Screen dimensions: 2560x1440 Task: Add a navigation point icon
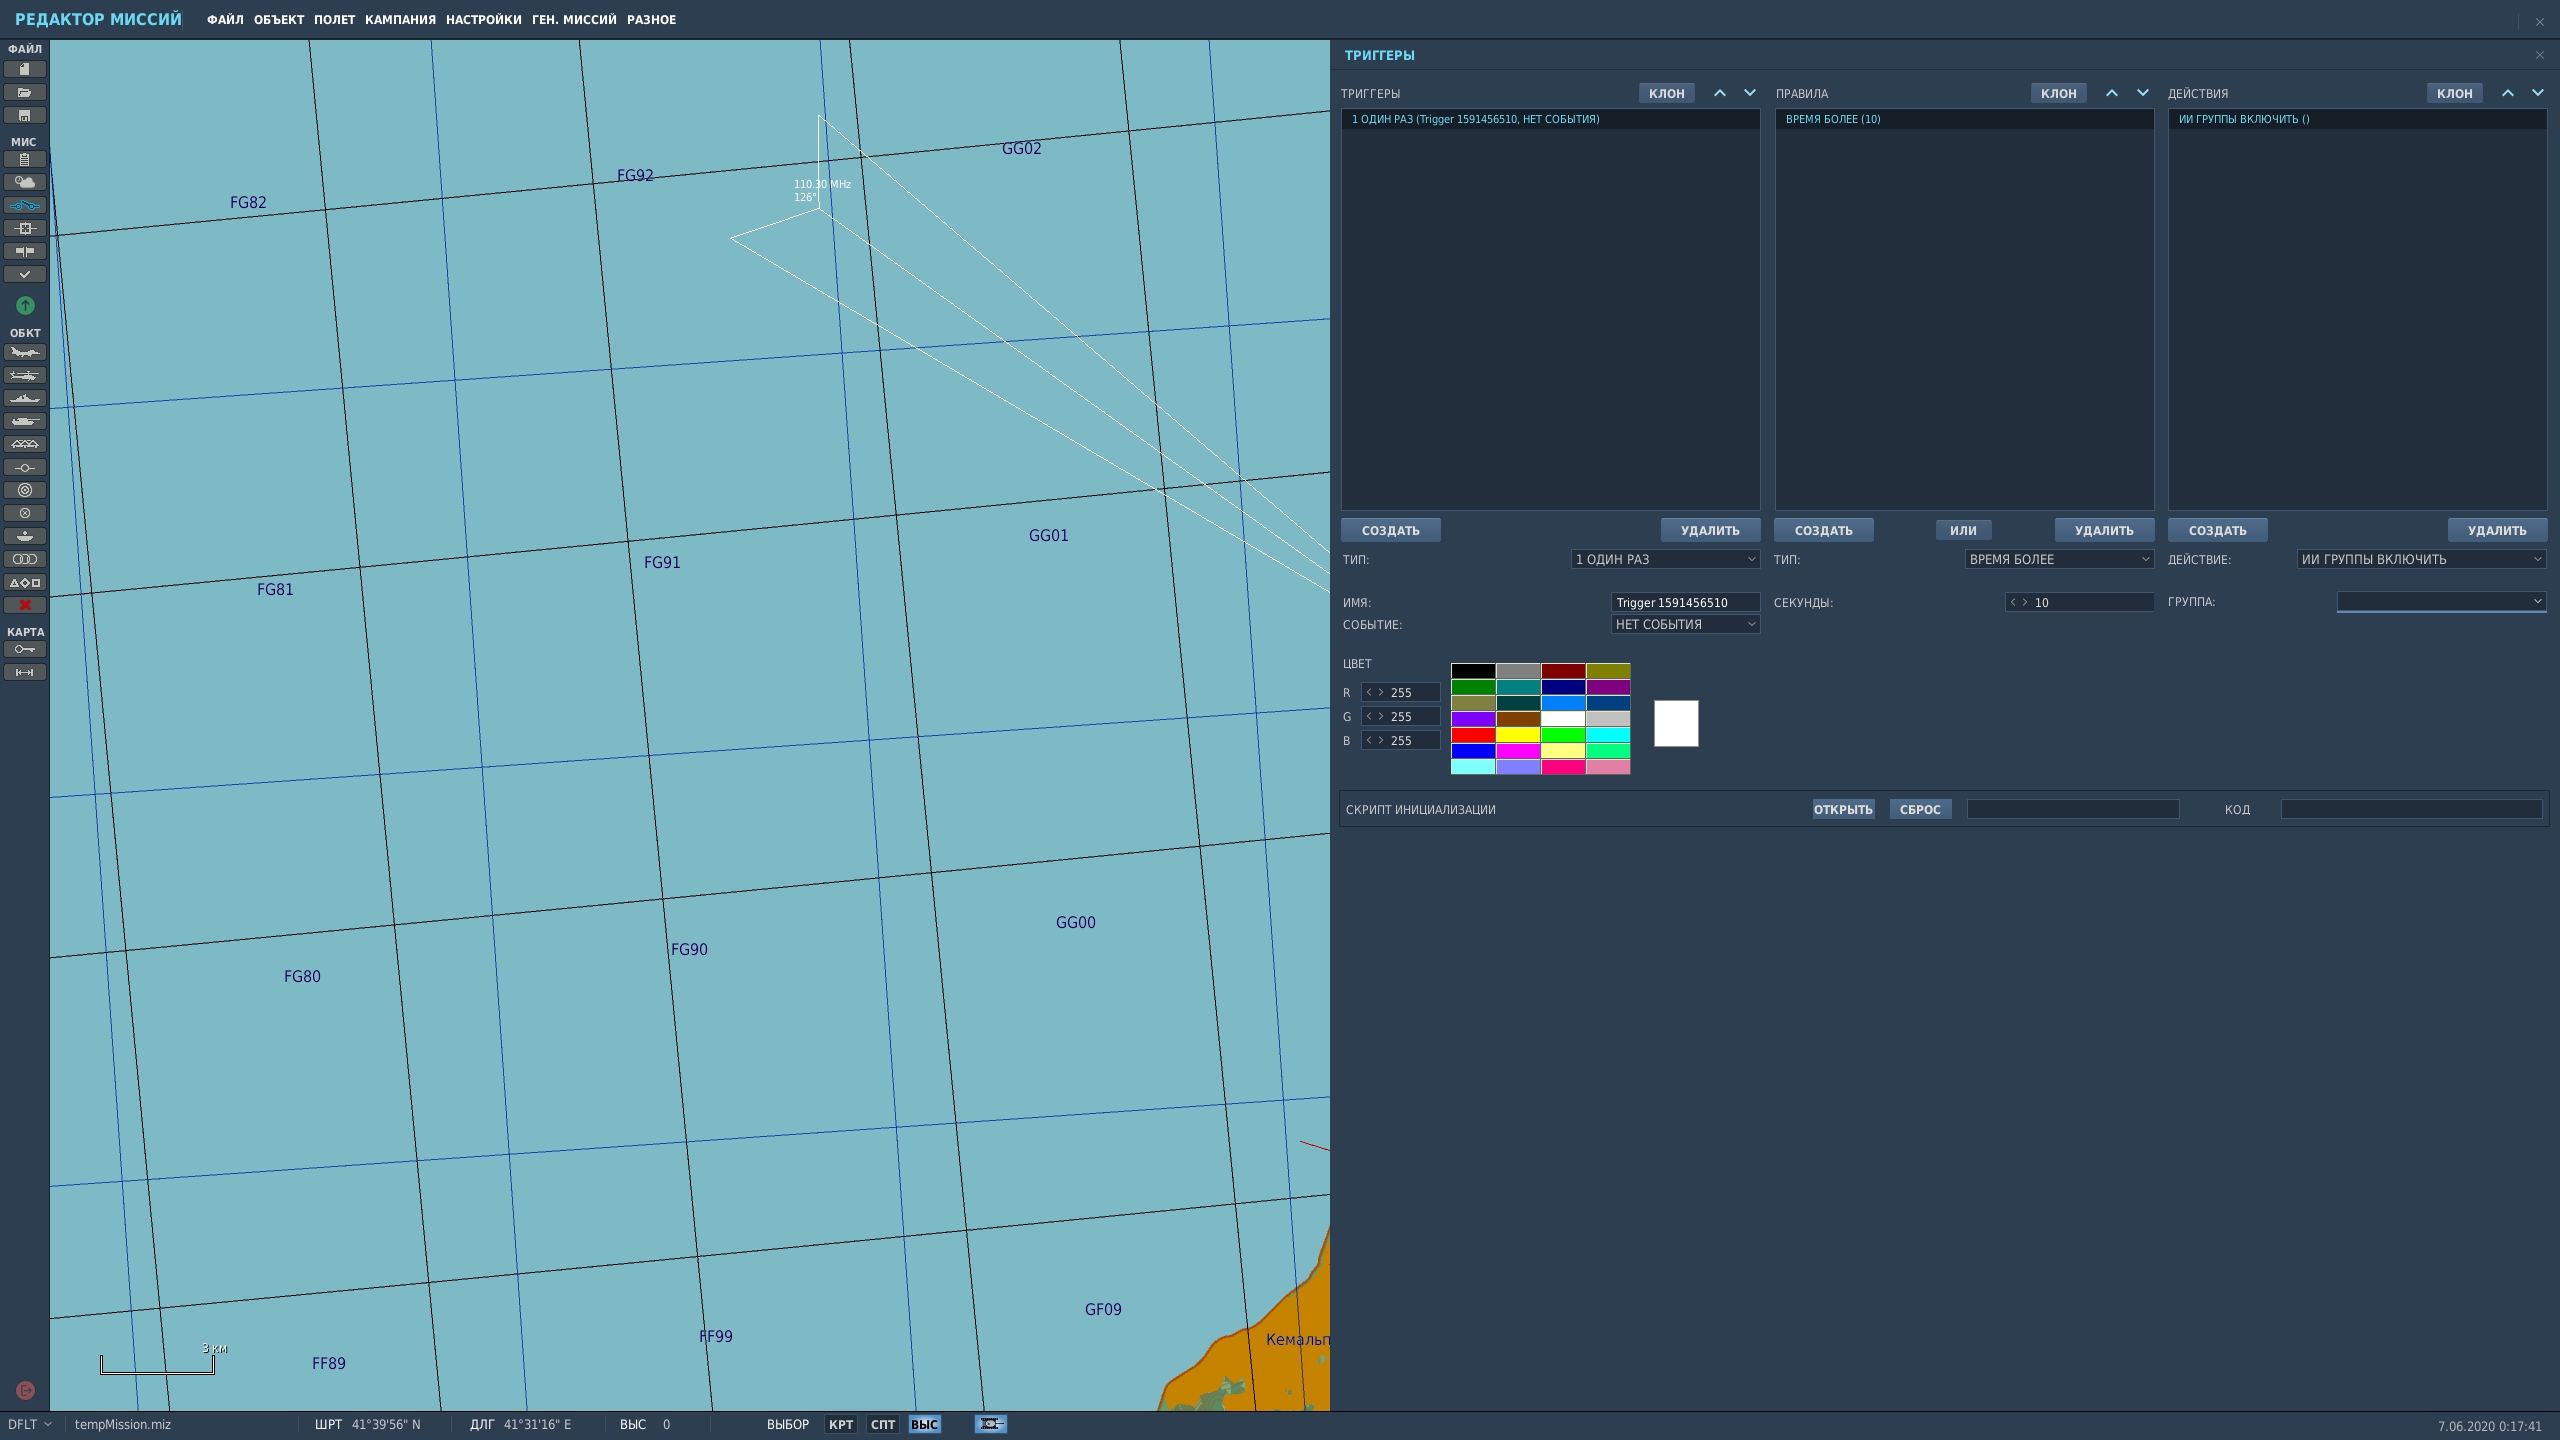click(25, 467)
